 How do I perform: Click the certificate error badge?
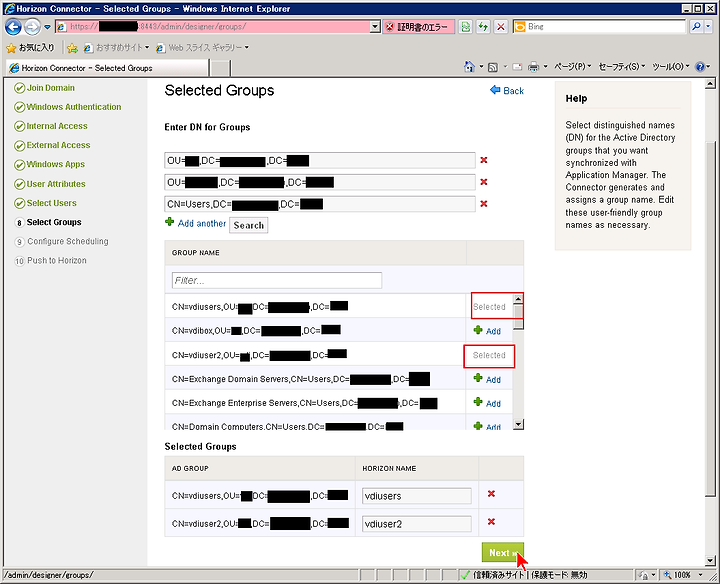(x=418, y=27)
